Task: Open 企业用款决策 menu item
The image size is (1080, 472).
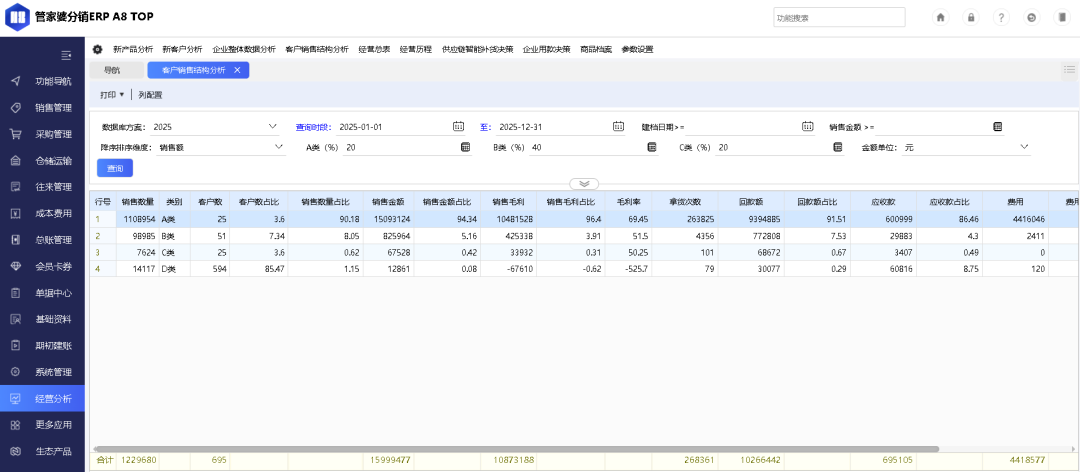Action: coord(546,50)
